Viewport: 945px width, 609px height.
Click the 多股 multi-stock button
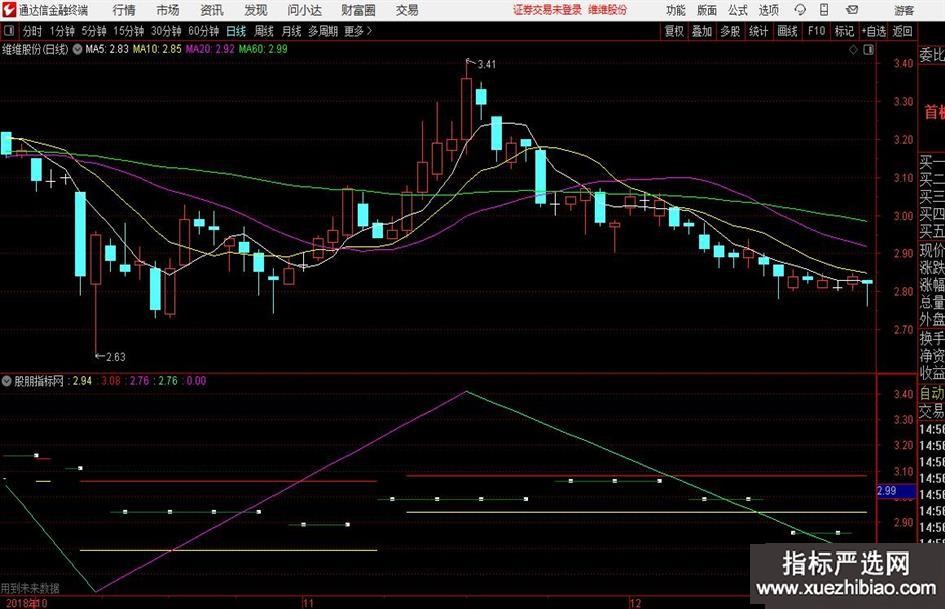[730, 31]
